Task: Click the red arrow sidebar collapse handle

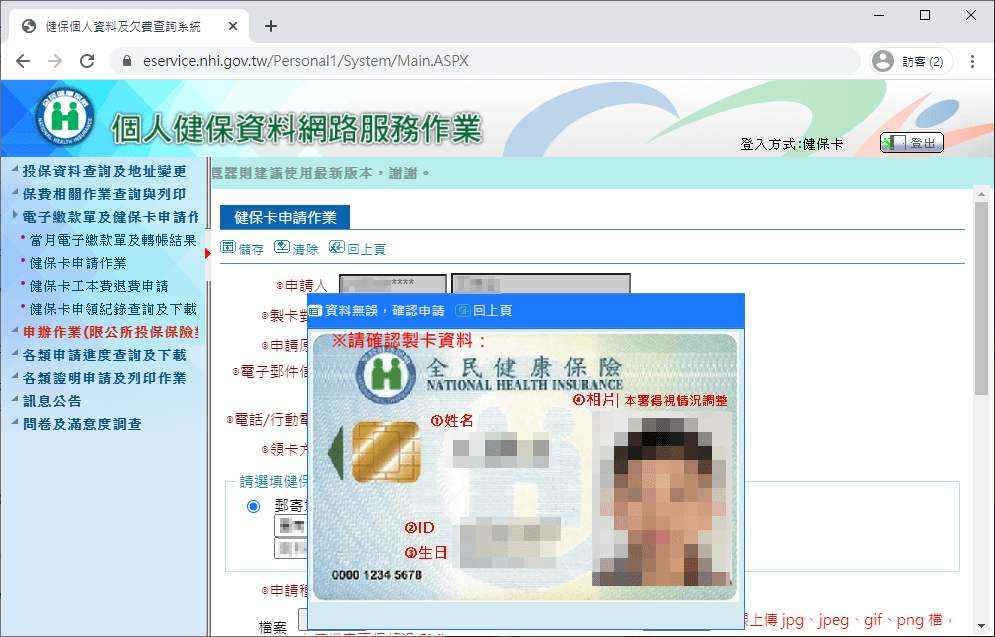Action: pos(208,254)
